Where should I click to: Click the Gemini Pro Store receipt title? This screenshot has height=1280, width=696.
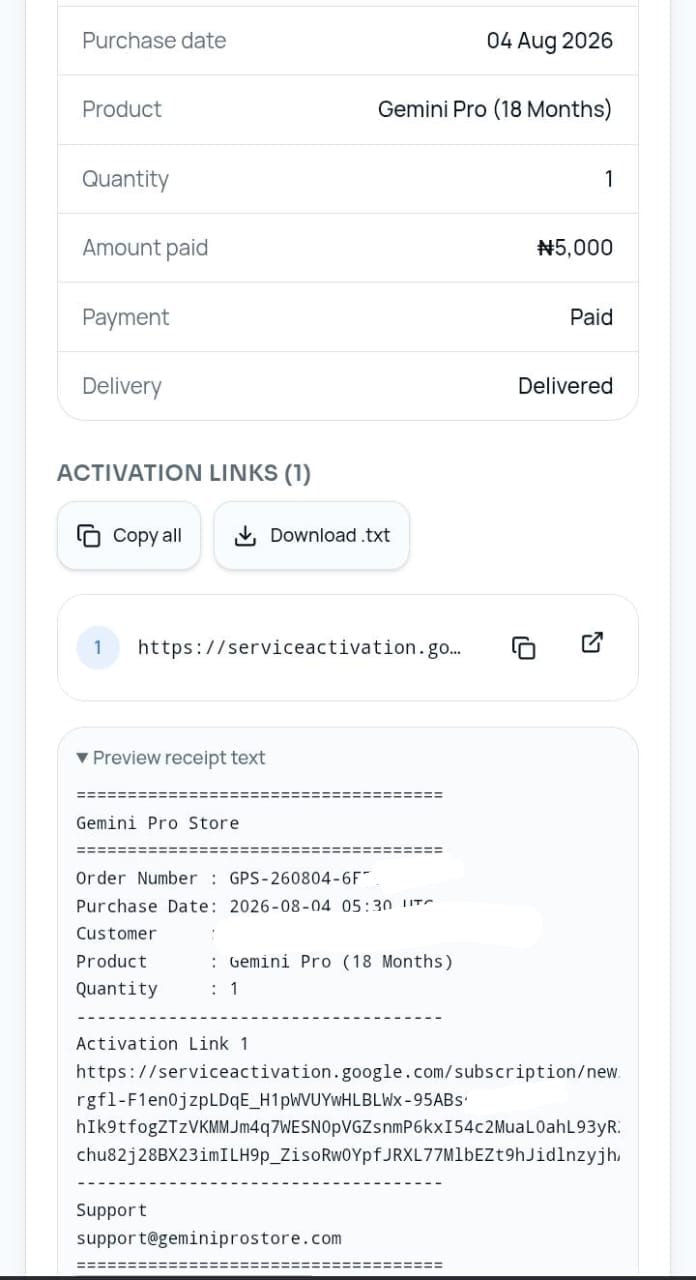point(158,823)
